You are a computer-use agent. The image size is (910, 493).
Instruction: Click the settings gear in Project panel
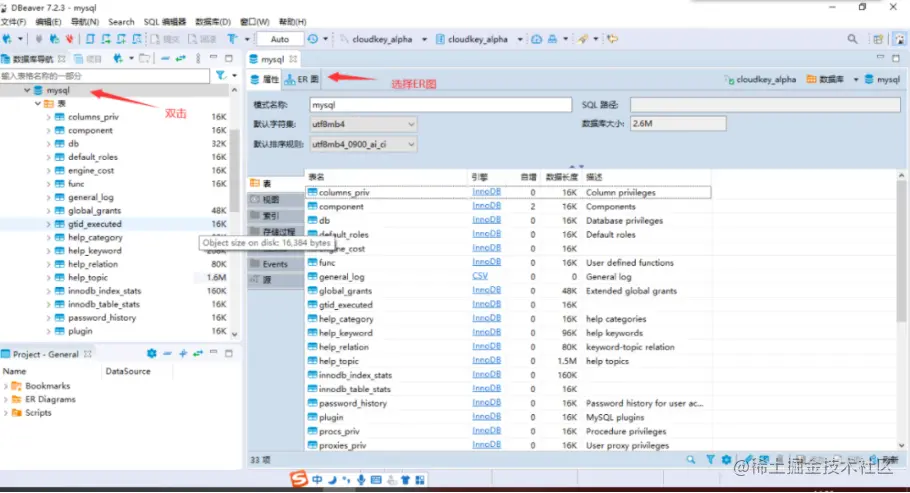point(151,353)
